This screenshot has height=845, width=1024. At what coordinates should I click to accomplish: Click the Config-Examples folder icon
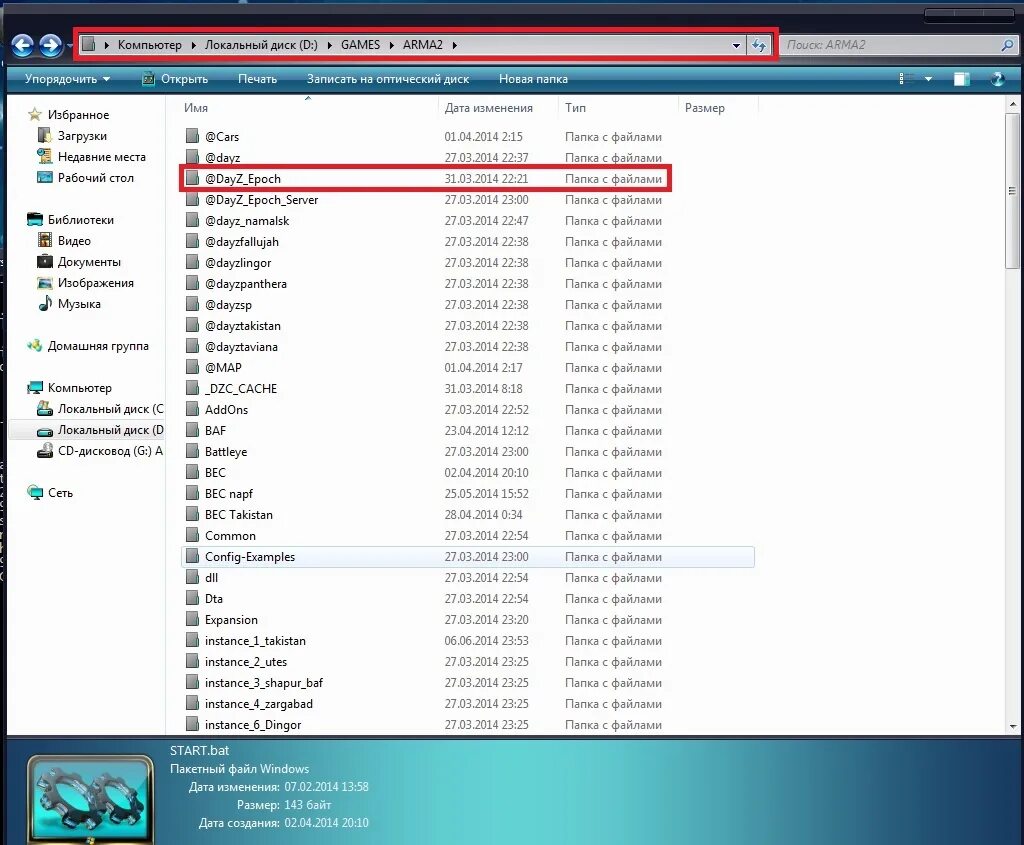pos(192,556)
